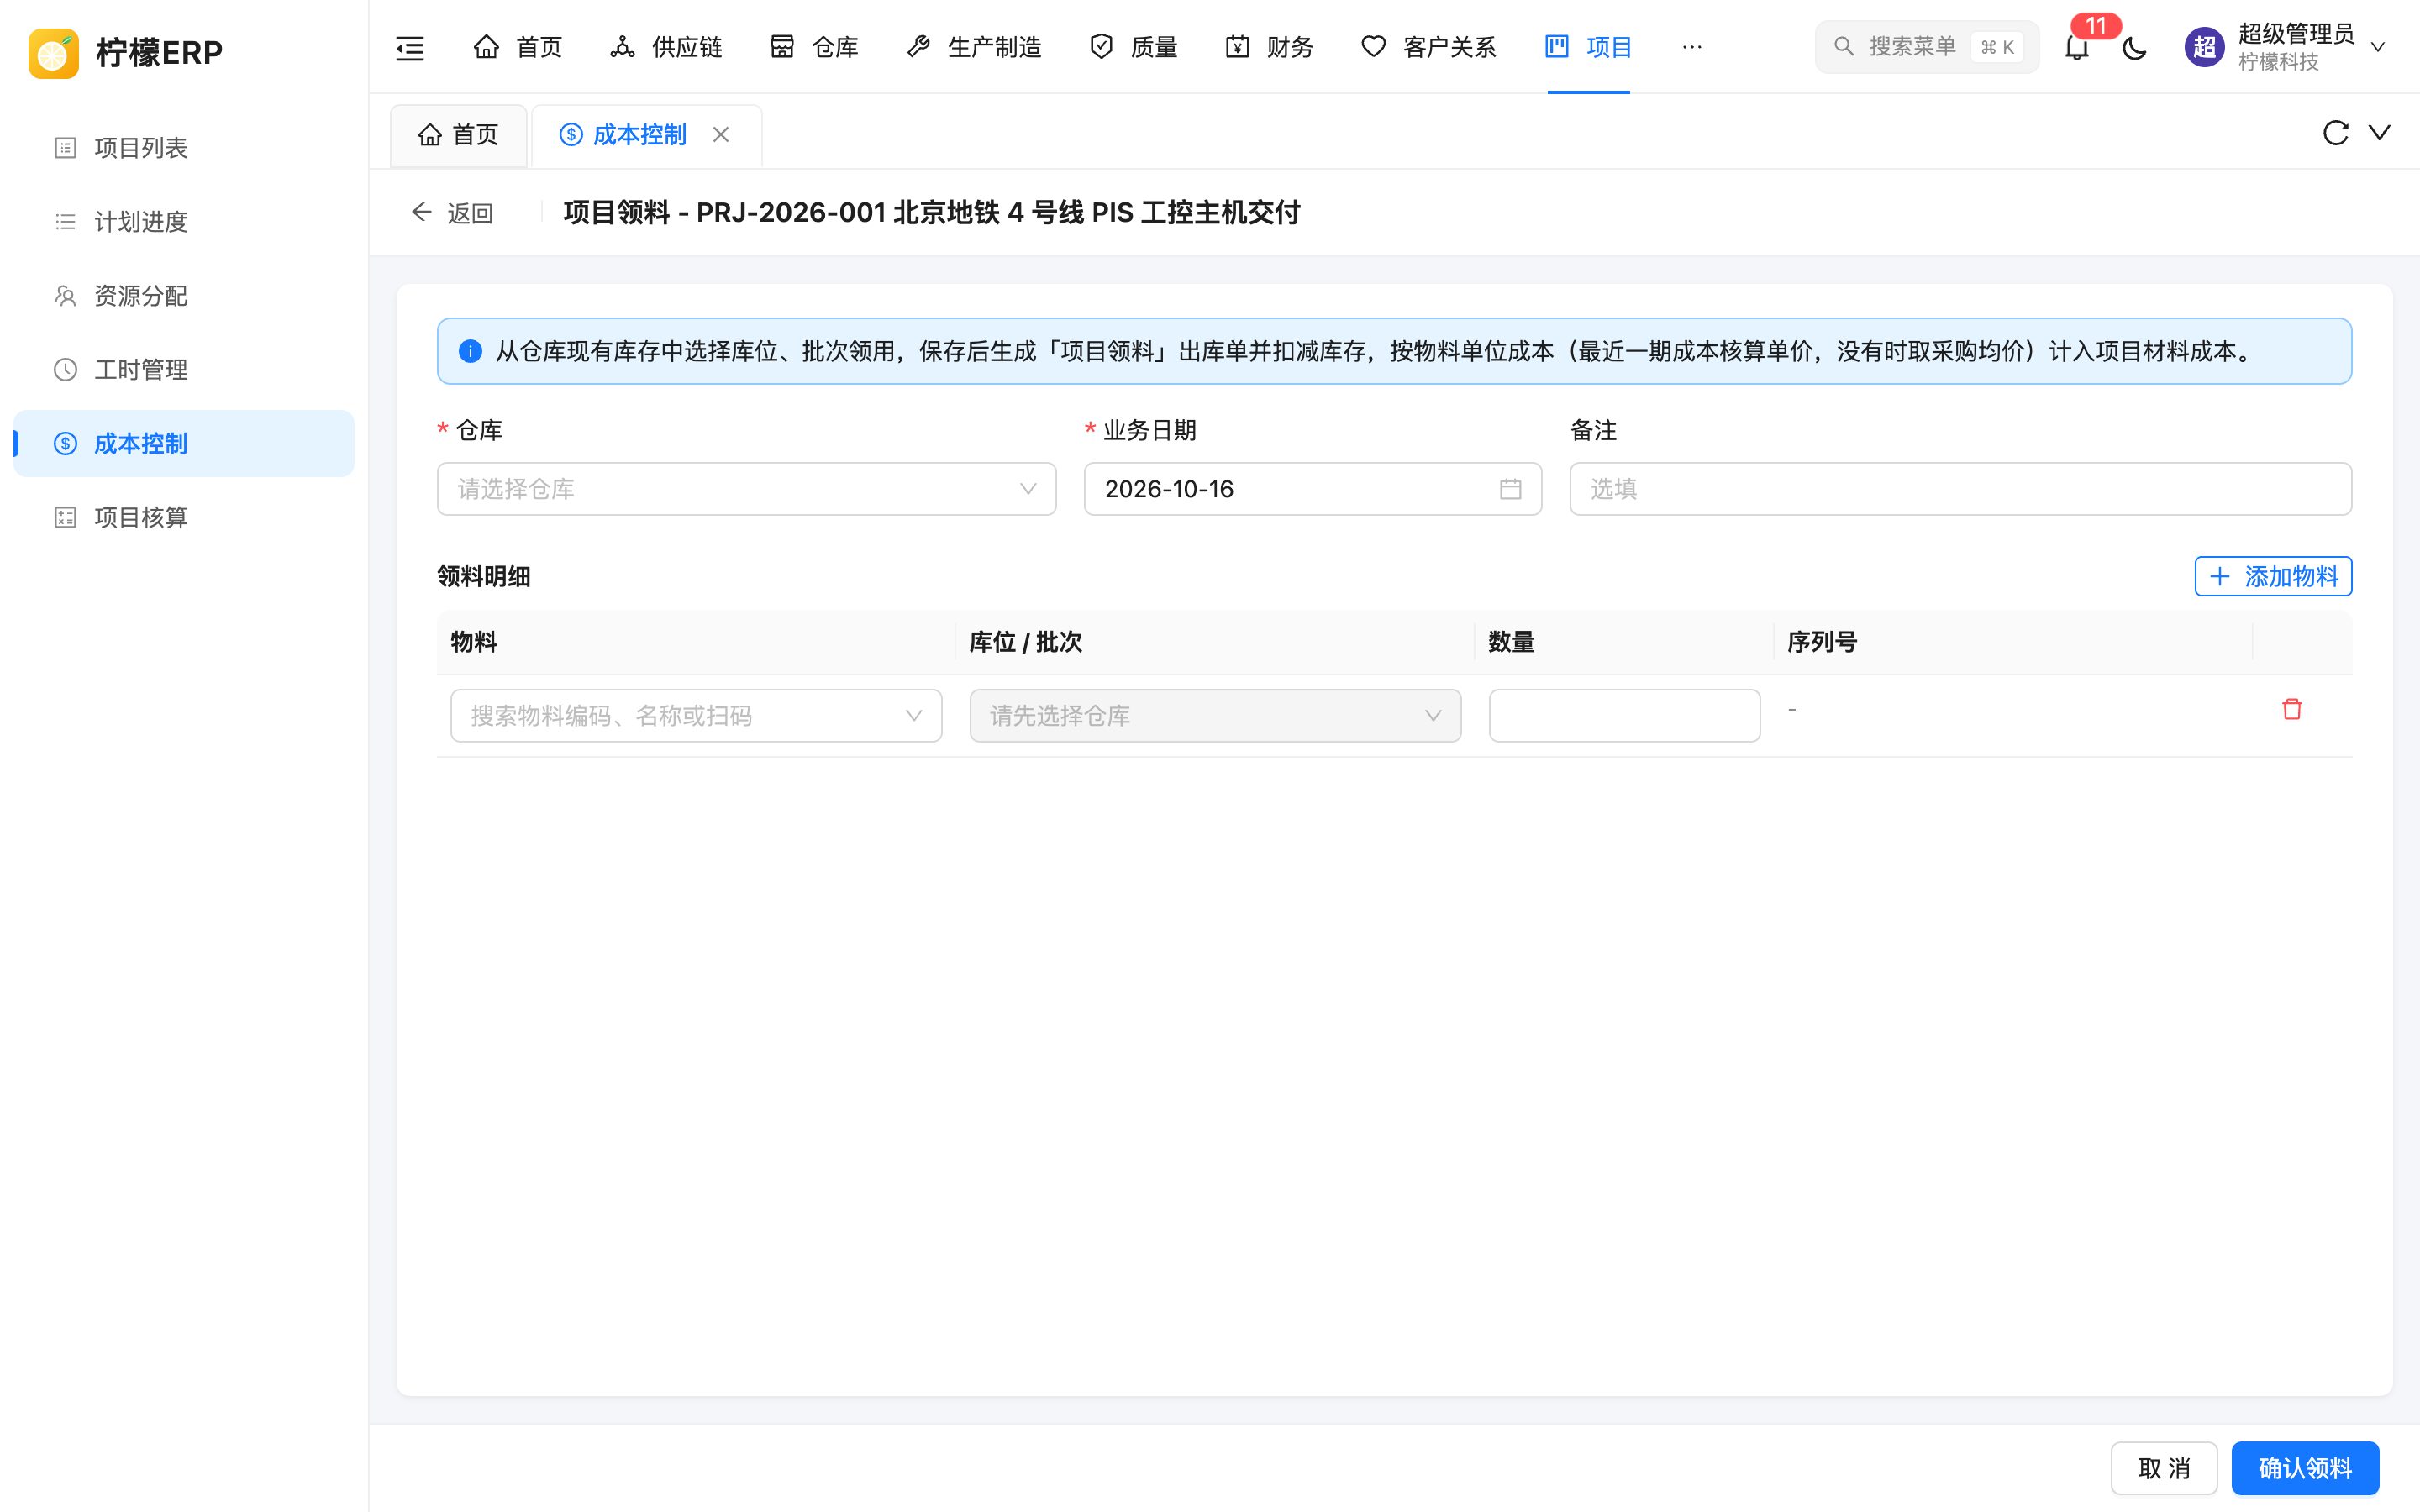This screenshot has height=1512, width=2420.
Task: Toggle dark mode moon icon
Action: tap(2134, 47)
